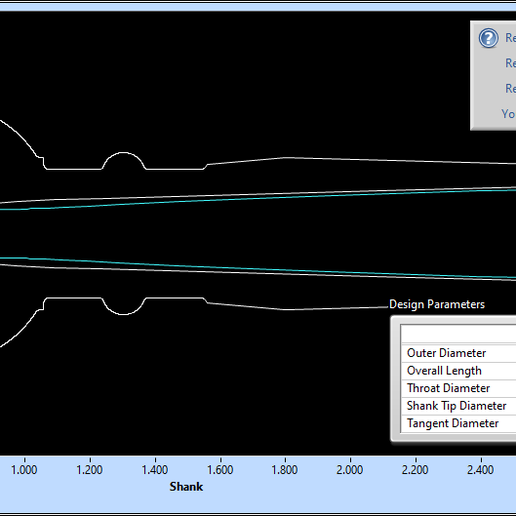Click the 1.800 axis tick label
The width and height of the screenshot is (516, 516).
(284, 470)
